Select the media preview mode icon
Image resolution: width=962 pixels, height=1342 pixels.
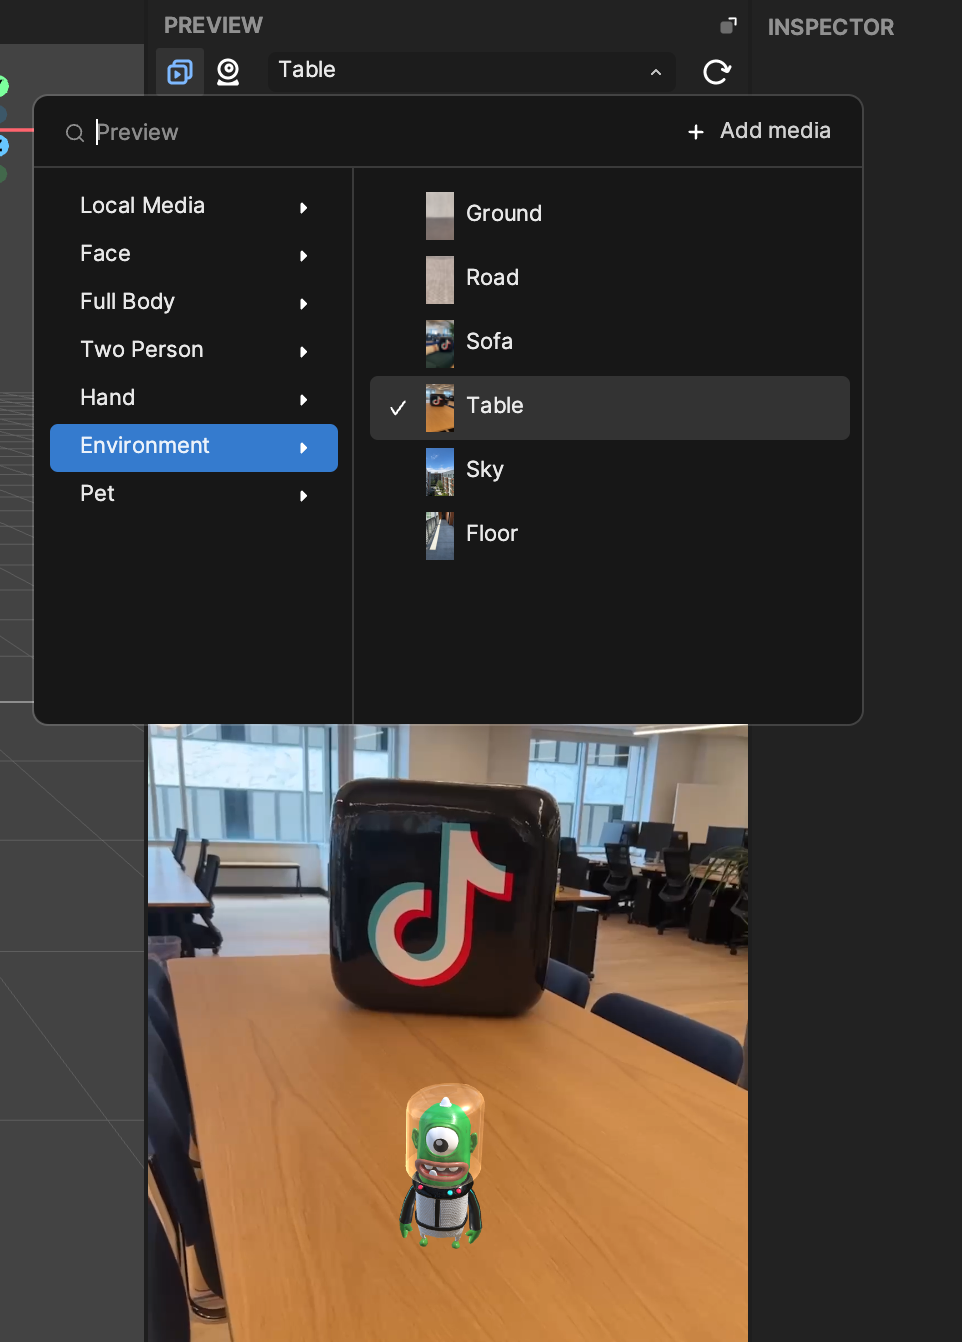pos(179,71)
